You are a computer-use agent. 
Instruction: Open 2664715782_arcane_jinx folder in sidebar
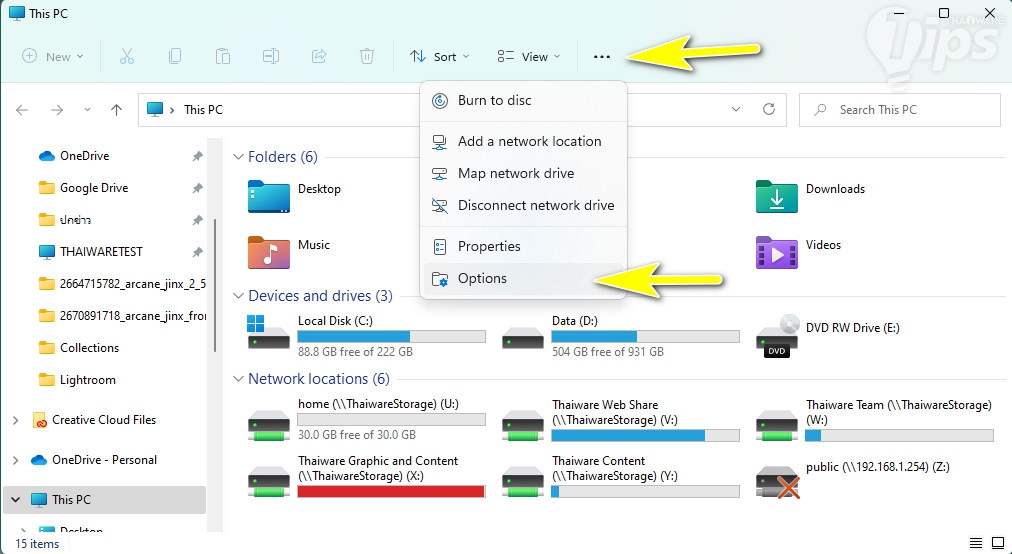tap(122, 284)
